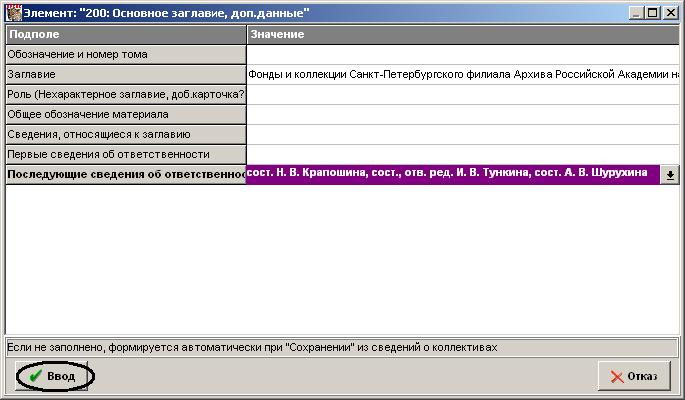
Task: Cancel with the Отказ button
Action: pyautogui.click(x=634, y=376)
